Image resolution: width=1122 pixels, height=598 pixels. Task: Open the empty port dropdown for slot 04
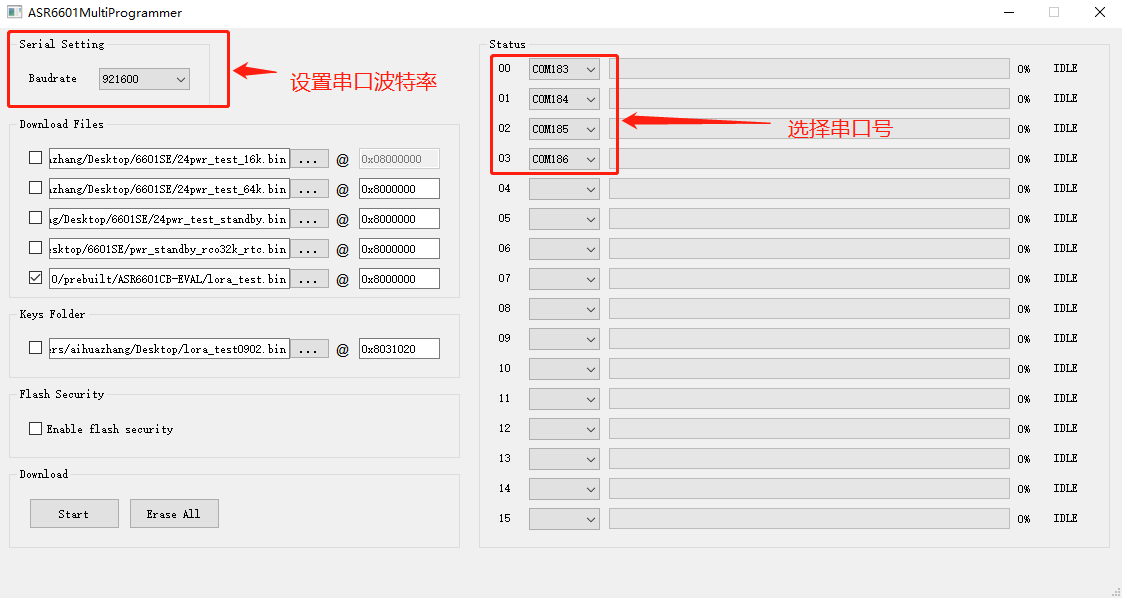point(564,190)
